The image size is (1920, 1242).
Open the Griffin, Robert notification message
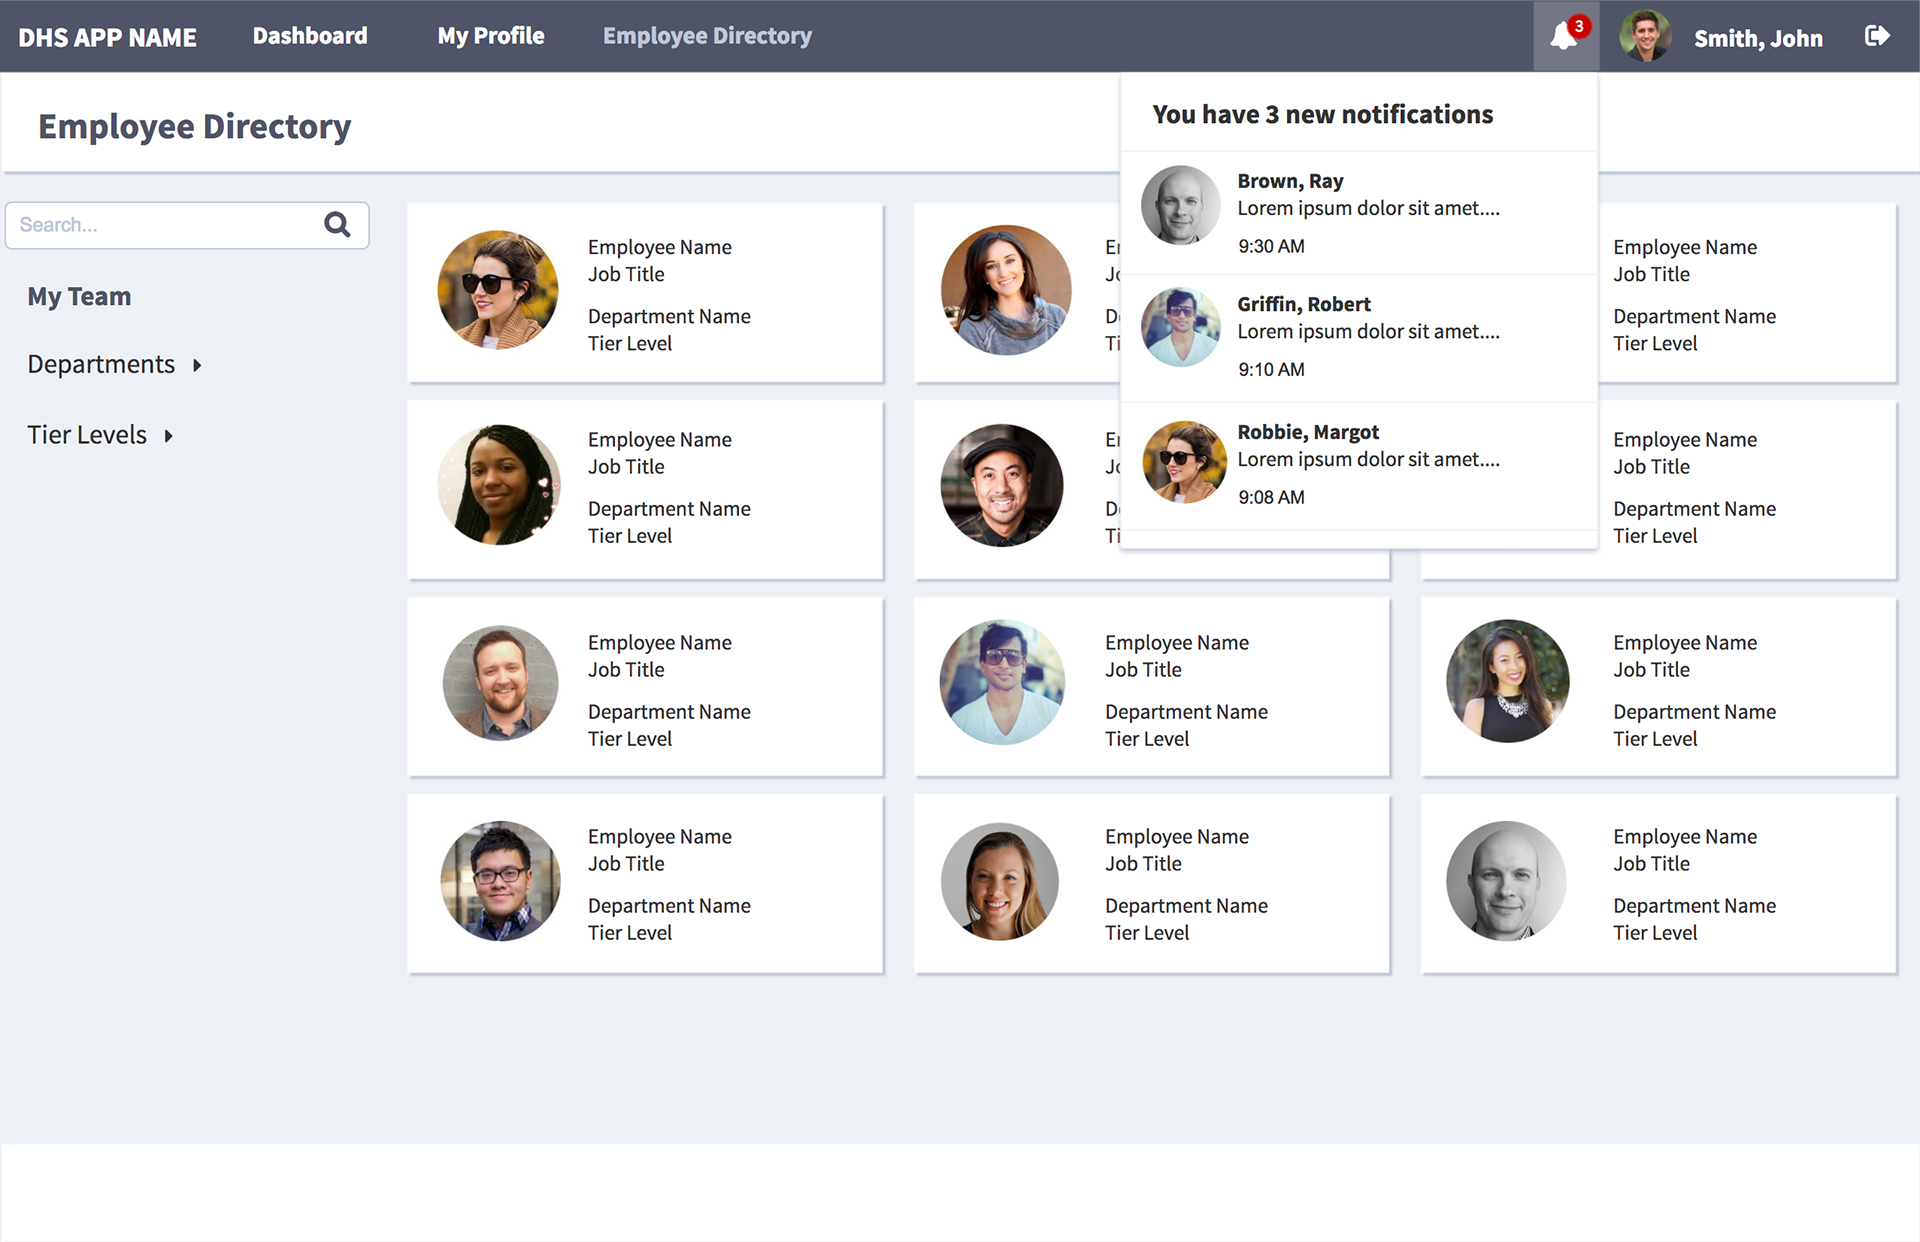pyautogui.click(x=1368, y=331)
